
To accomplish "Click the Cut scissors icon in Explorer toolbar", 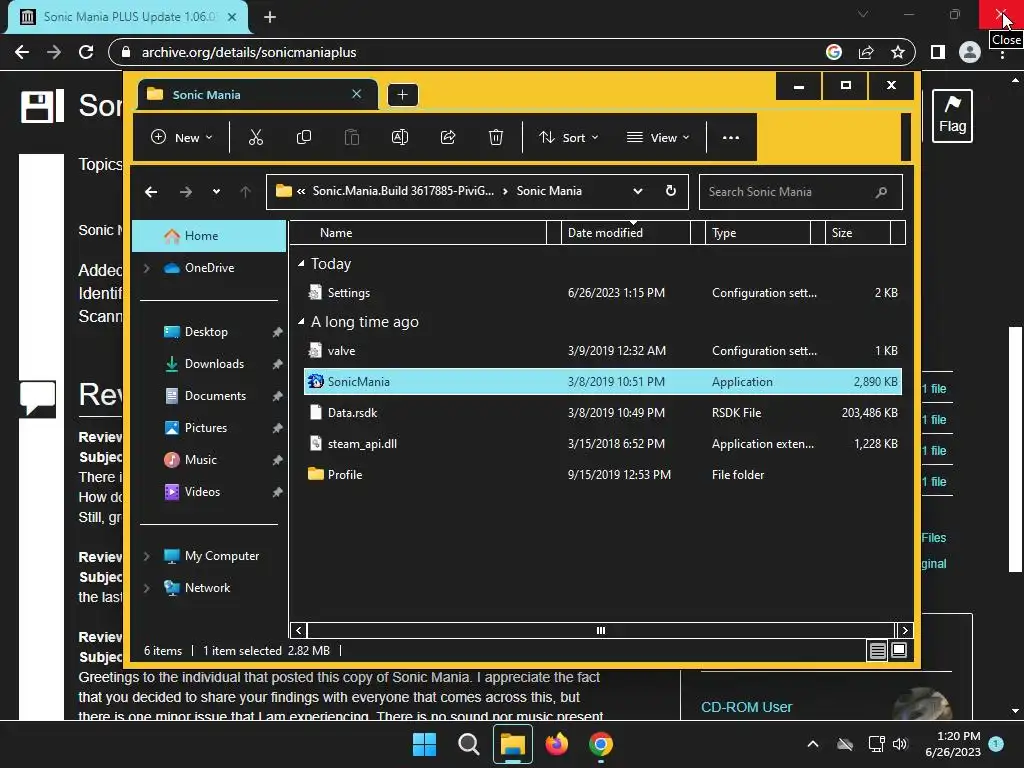I will pyautogui.click(x=255, y=137).
